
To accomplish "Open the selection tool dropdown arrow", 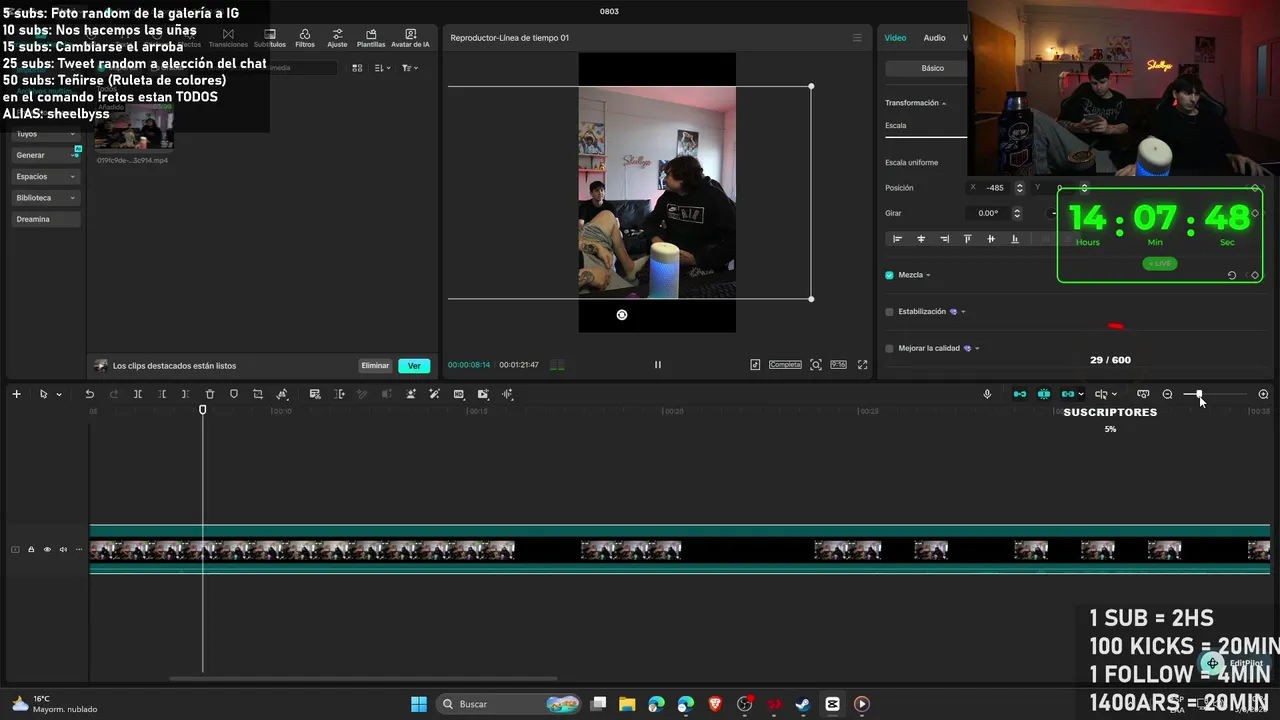I will (59, 395).
